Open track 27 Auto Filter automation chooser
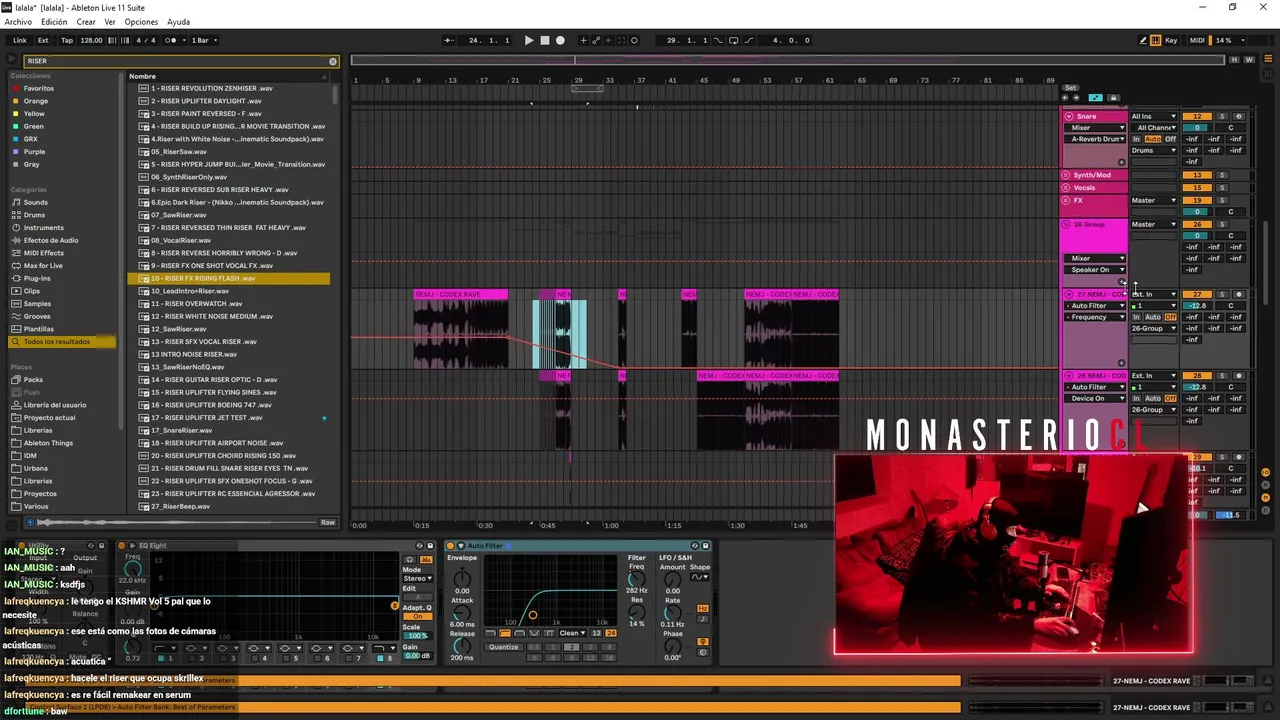Image resolution: width=1280 pixels, height=720 pixels. coord(1096,306)
